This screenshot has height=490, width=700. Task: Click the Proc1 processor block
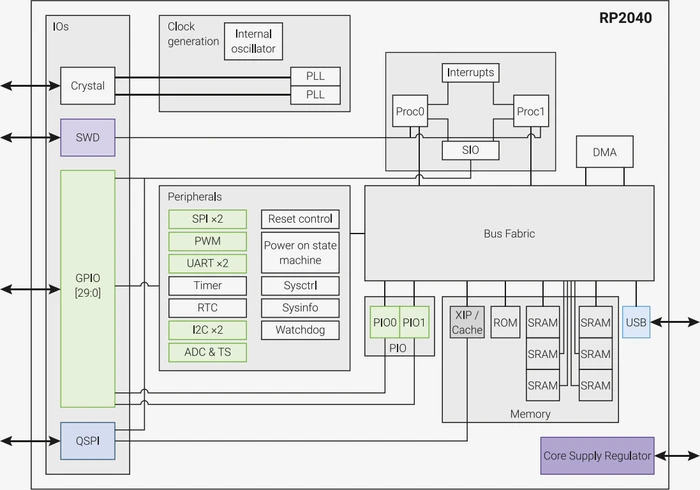531,111
